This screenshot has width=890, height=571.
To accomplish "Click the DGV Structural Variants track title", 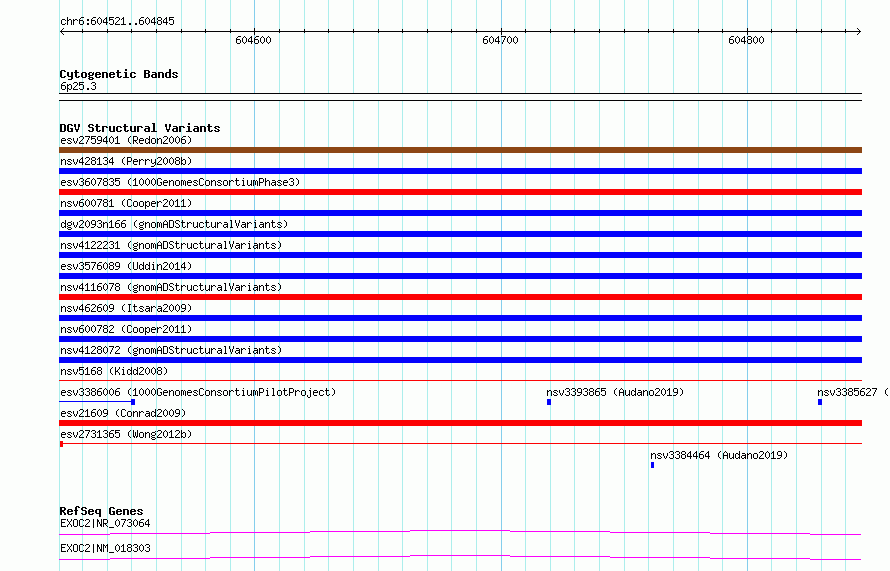I will pyautogui.click(x=140, y=128).
